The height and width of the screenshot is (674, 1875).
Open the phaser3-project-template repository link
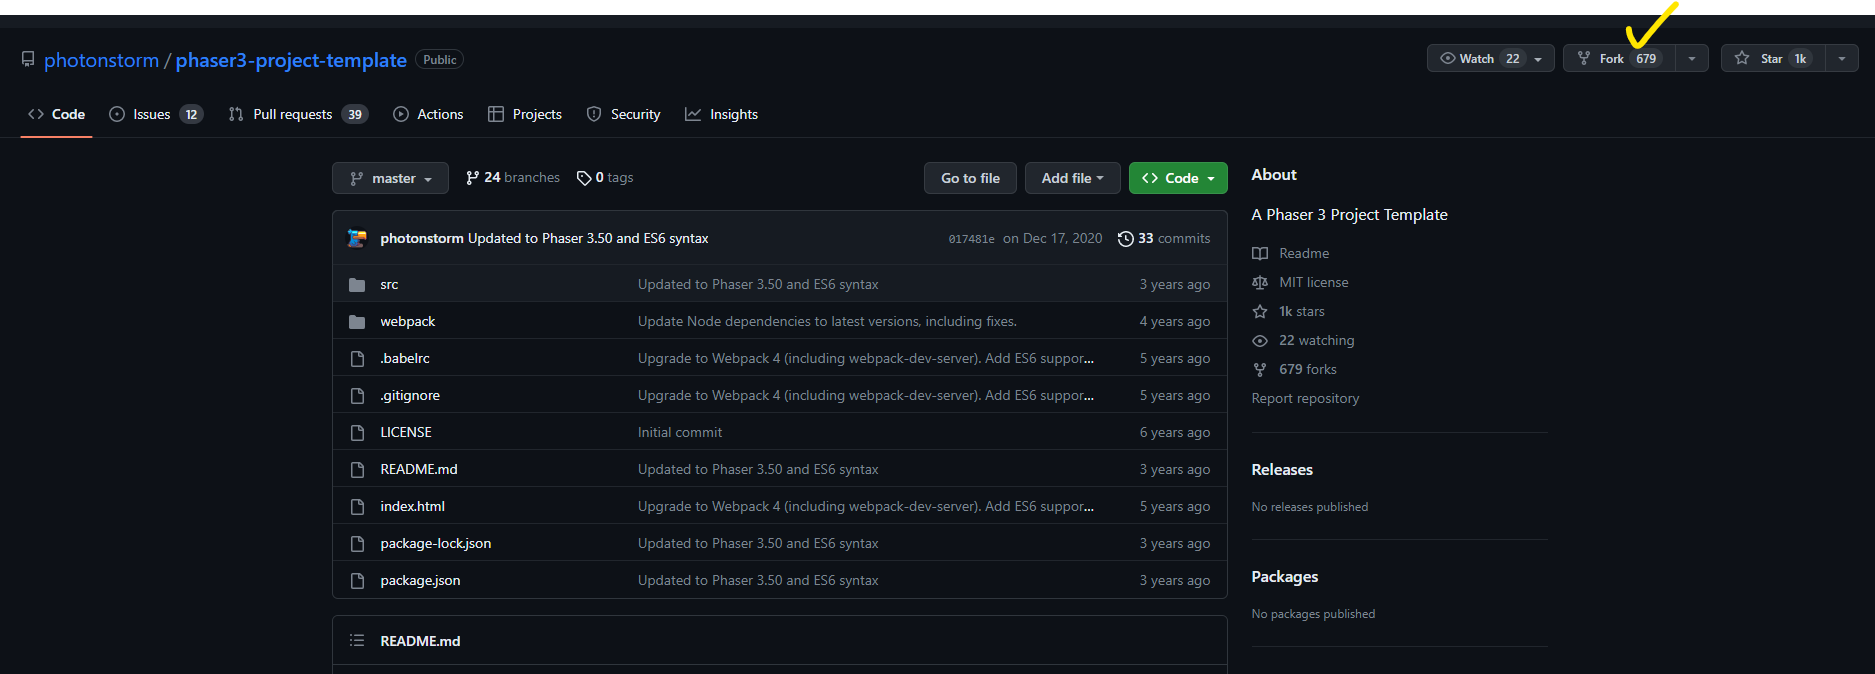pos(291,60)
